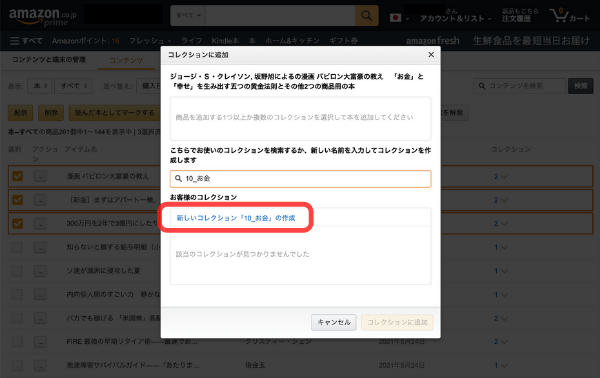The height and width of the screenshot is (378, 600).
Task: Click the クリスティー・シェン author text
Action: [x=278, y=341]
